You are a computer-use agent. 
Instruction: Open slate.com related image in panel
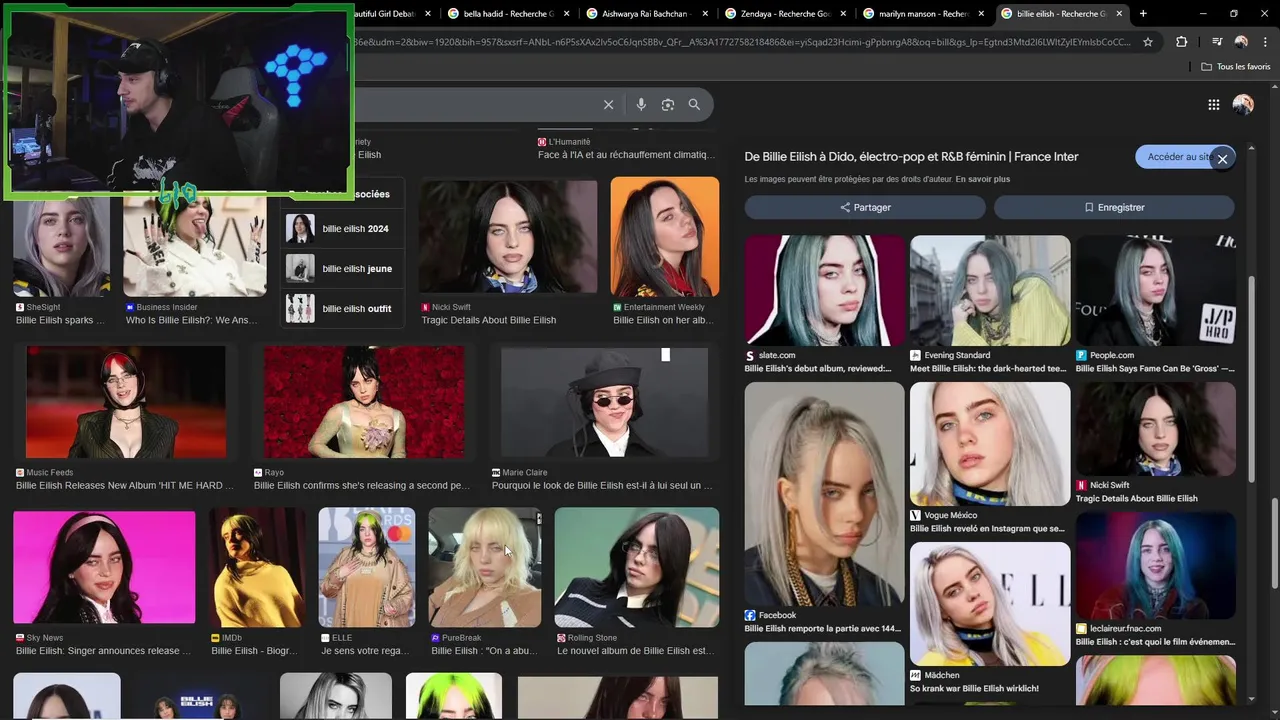click(825, 291)
